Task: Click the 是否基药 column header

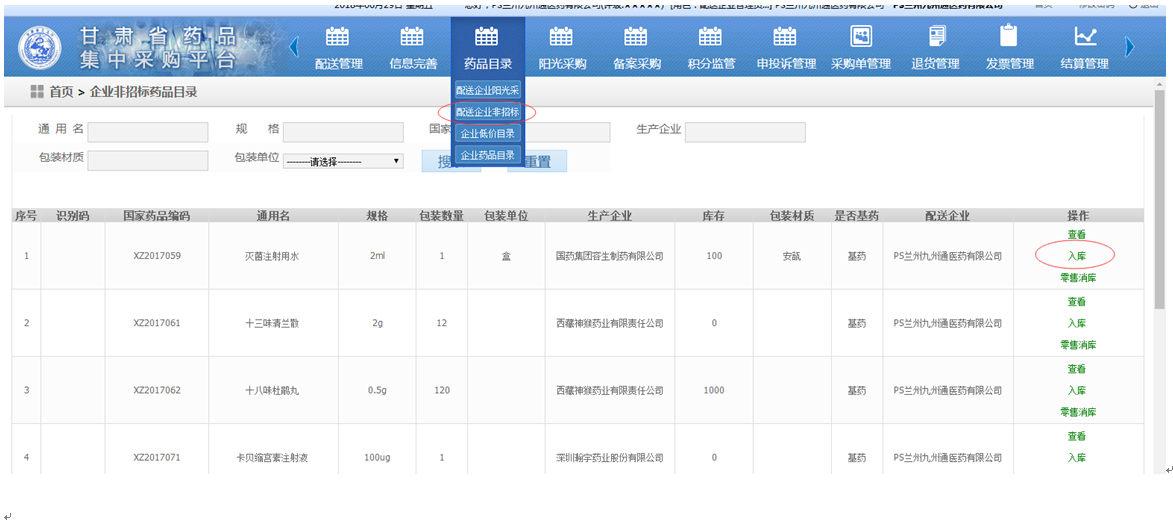Action: (x=857, y=215)
